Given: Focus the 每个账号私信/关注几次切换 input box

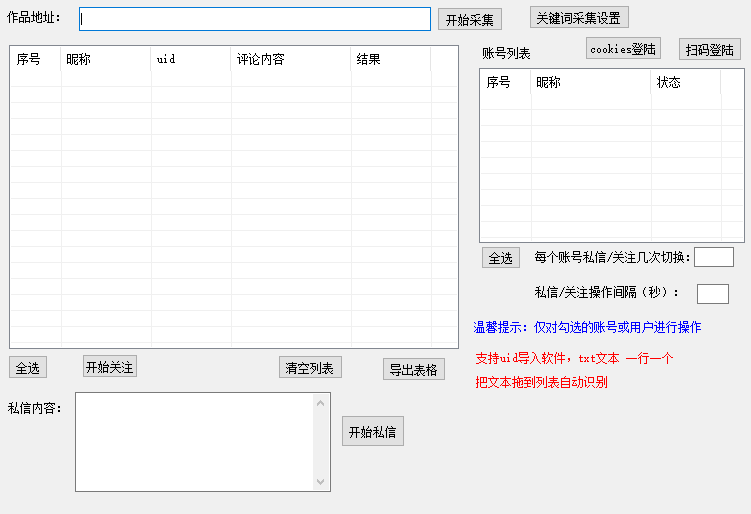Looking at the screenshot, I should pos(713,257).
